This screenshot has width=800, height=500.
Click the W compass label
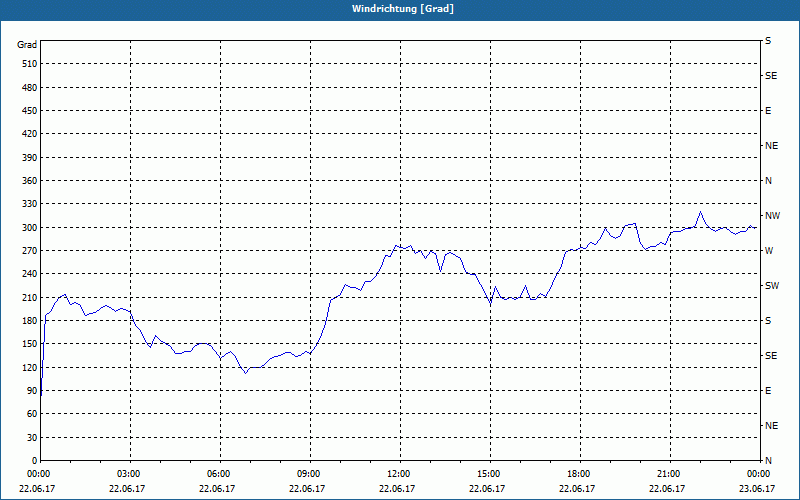click(x=769, y=251)
